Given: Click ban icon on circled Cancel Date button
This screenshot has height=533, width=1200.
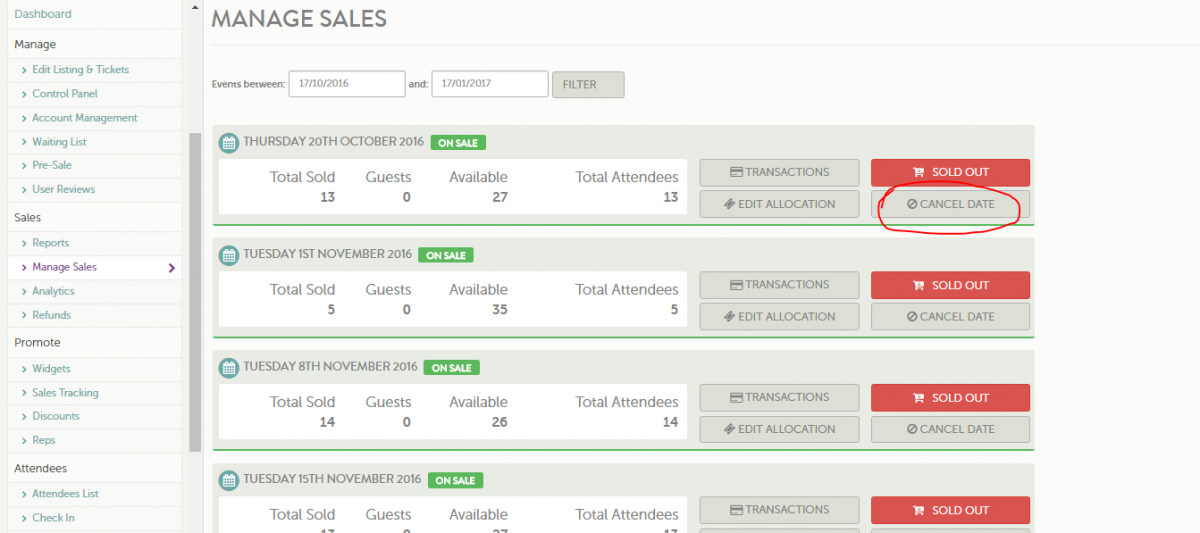Looking at the screenshot, I should point(912,204).
